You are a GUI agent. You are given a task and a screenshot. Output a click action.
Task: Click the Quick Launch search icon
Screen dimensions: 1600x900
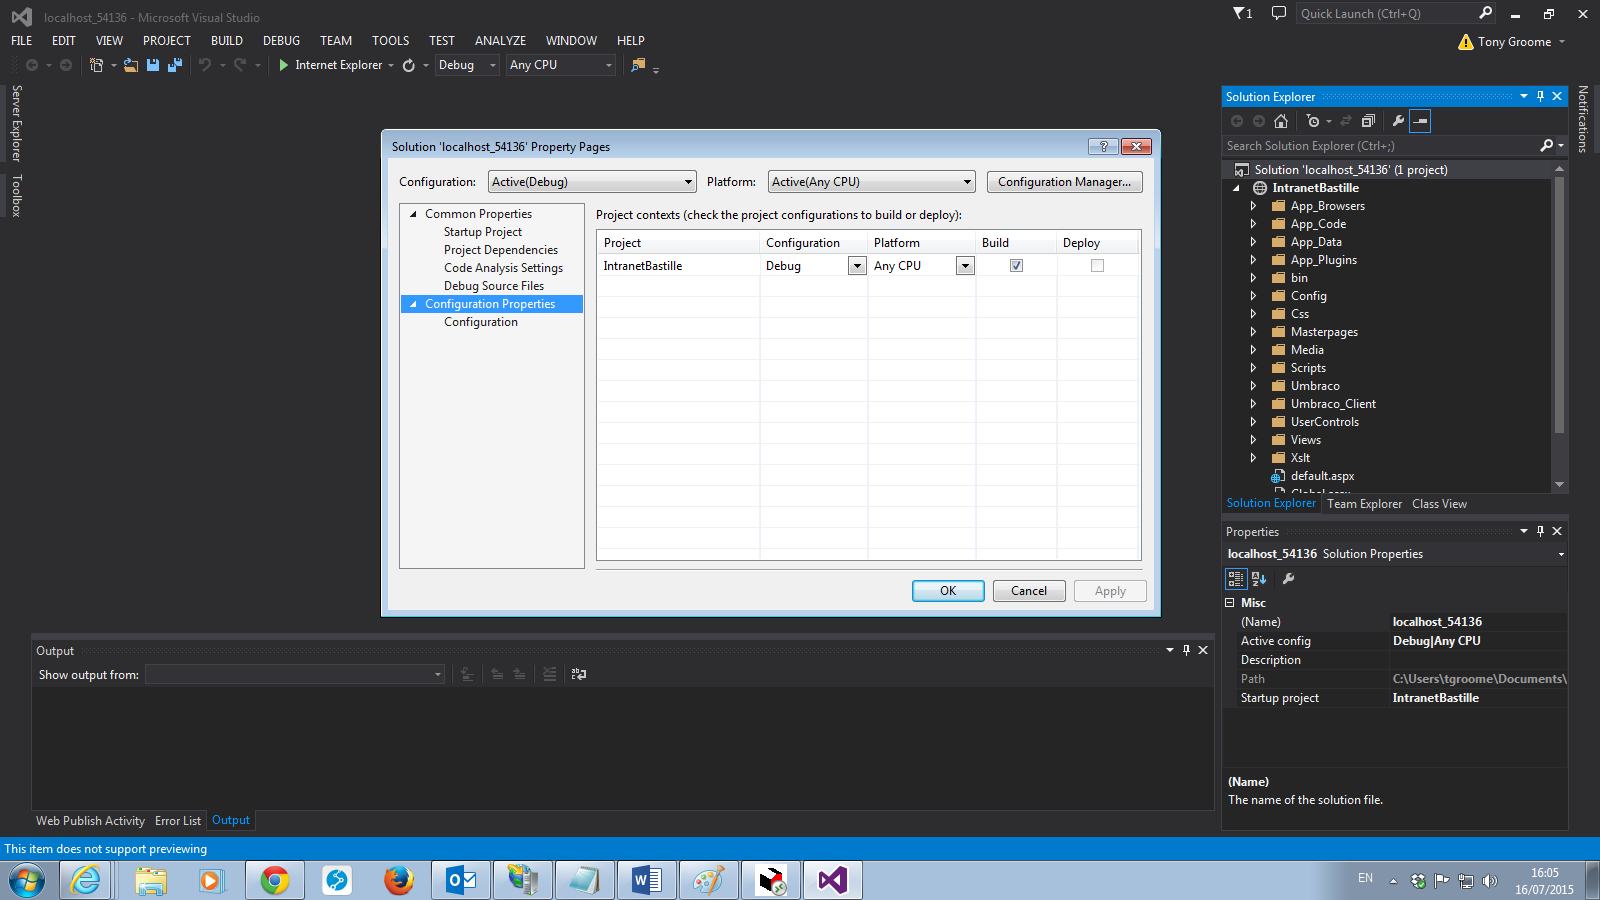1486,13
